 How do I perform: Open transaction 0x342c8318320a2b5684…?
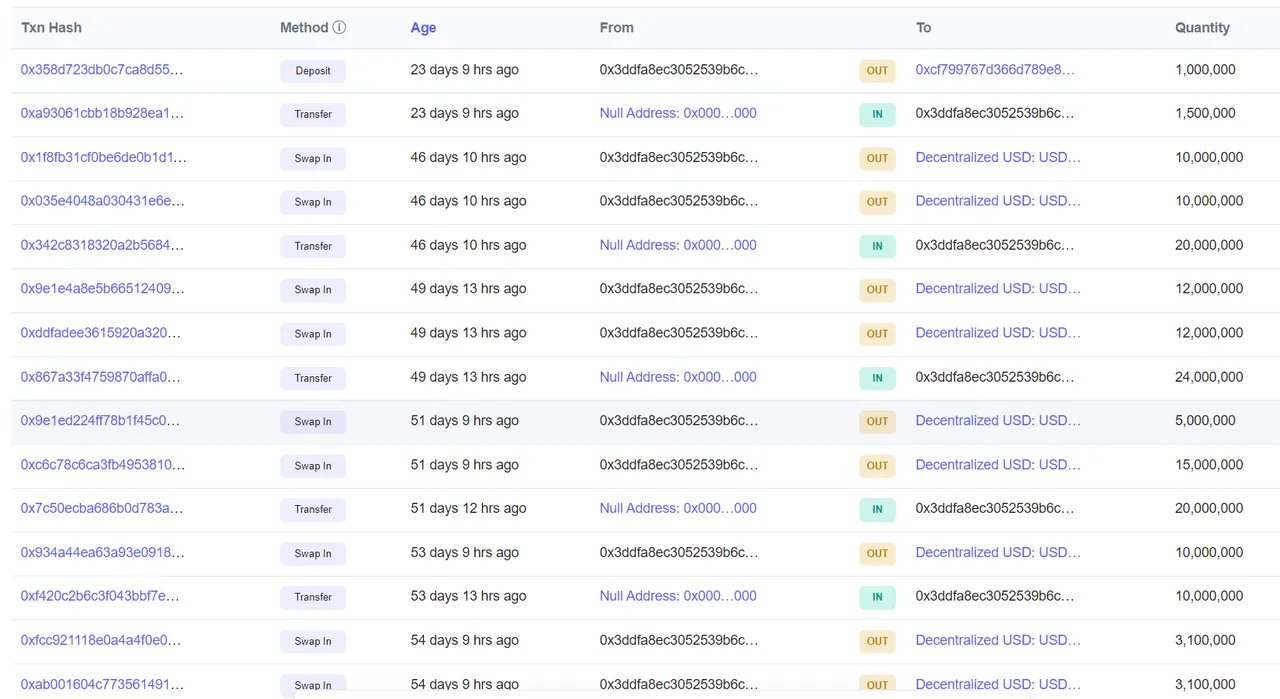pos(102,245)
